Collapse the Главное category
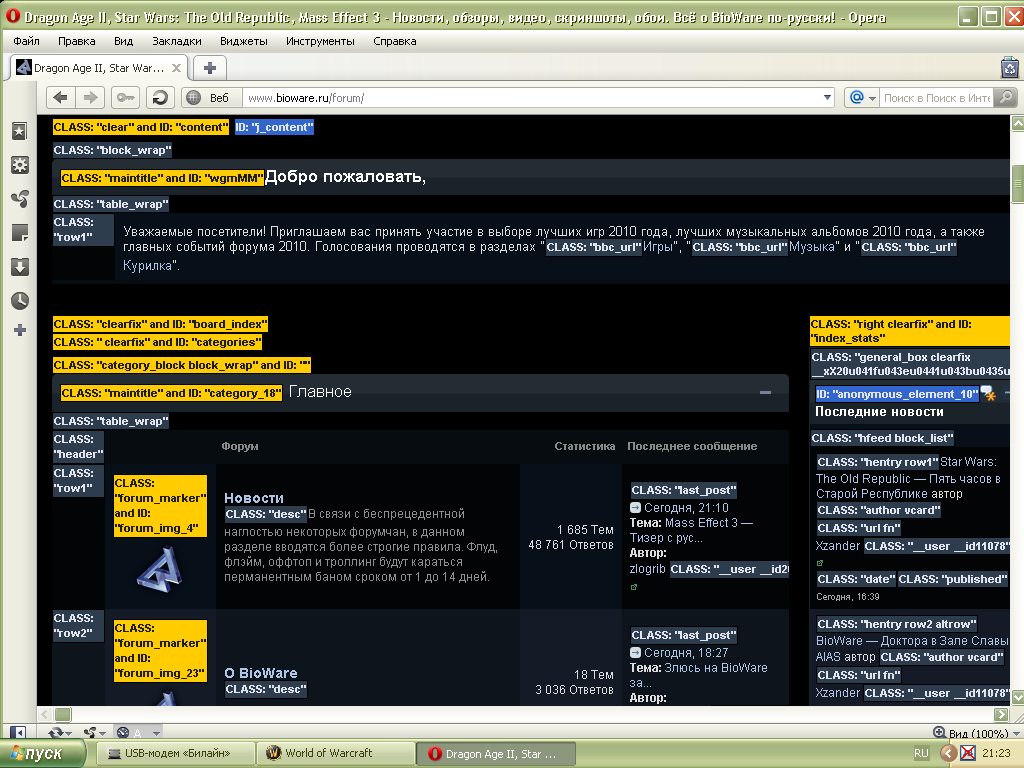The image size is (1024, 768). click(765, 392)
